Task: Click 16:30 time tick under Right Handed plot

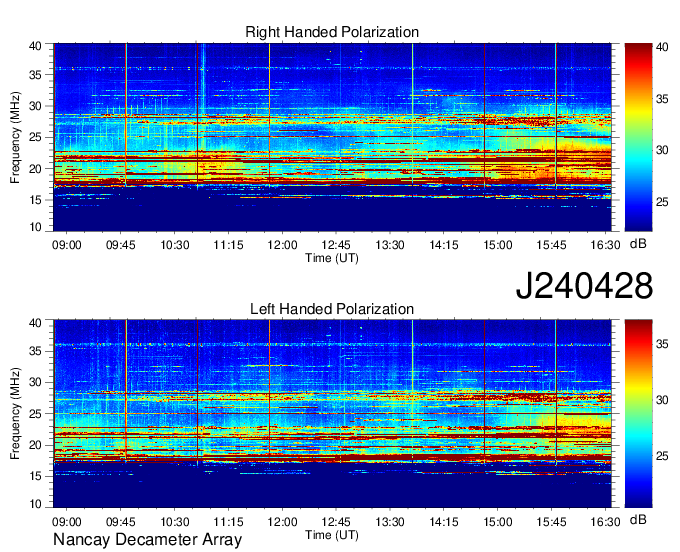Action: [x=605, y=245]
